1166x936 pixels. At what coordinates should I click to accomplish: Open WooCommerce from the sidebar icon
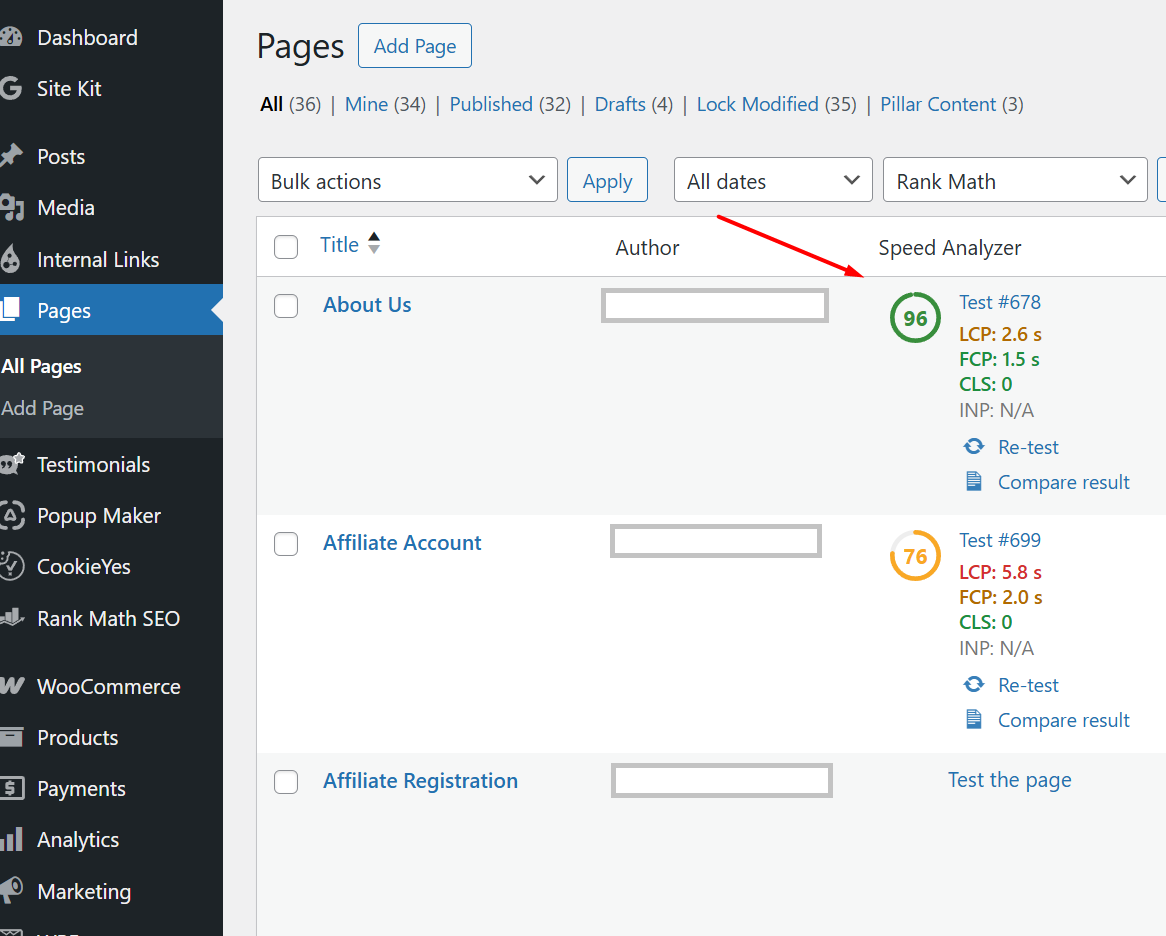[x=12, y=686]
